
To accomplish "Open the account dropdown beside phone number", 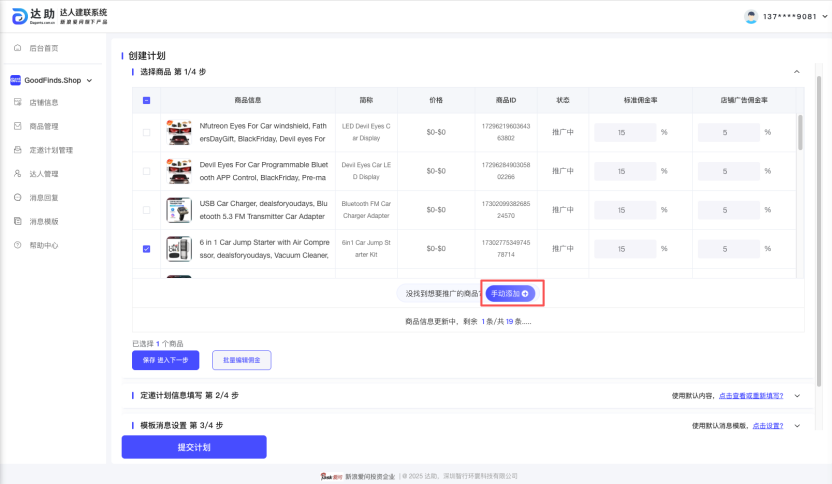I will 822,17.
